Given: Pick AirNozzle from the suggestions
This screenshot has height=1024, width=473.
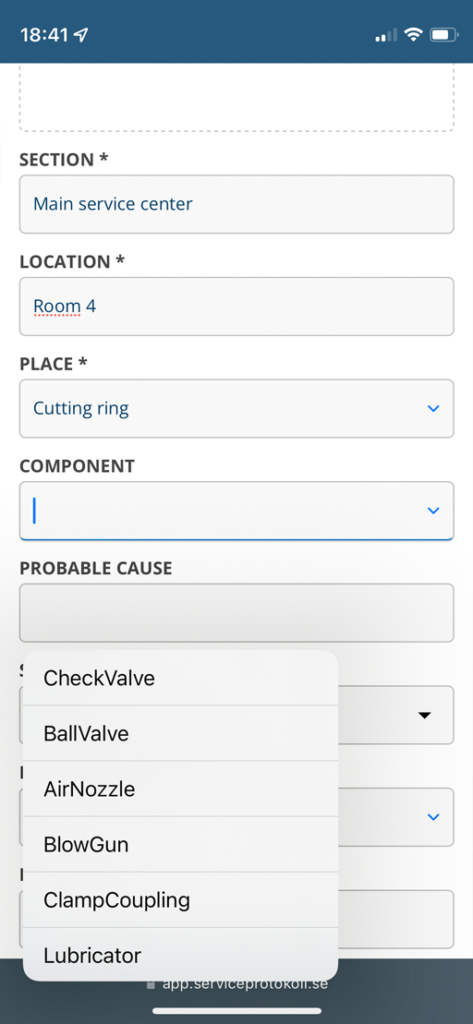Looking at the screenshot, I should coord(180,789).
